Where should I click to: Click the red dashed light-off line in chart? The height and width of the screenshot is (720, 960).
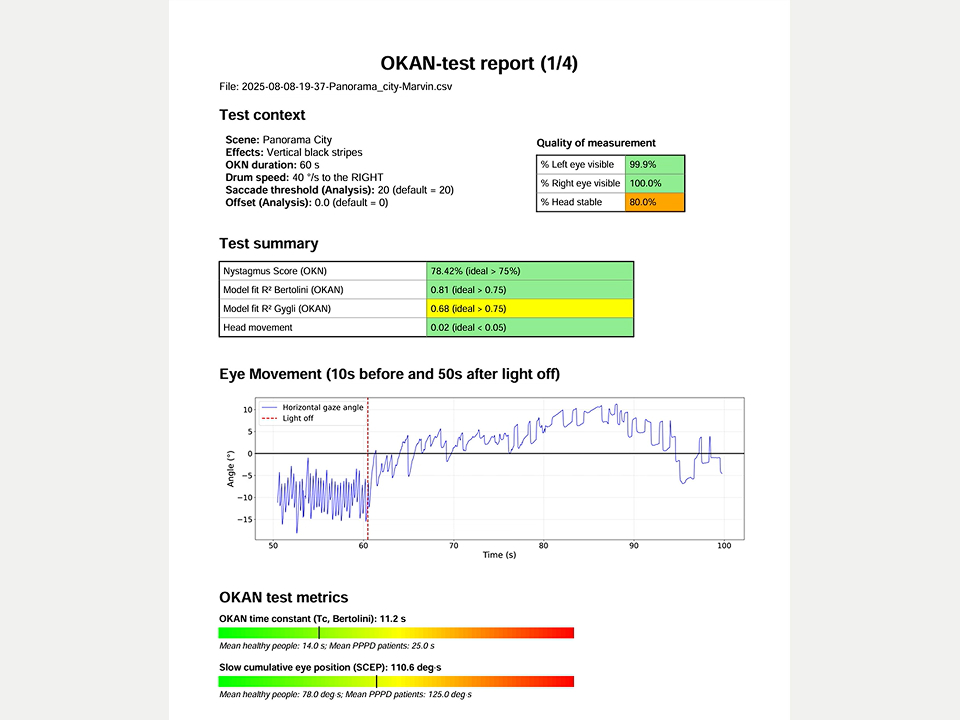pos(367,468)
